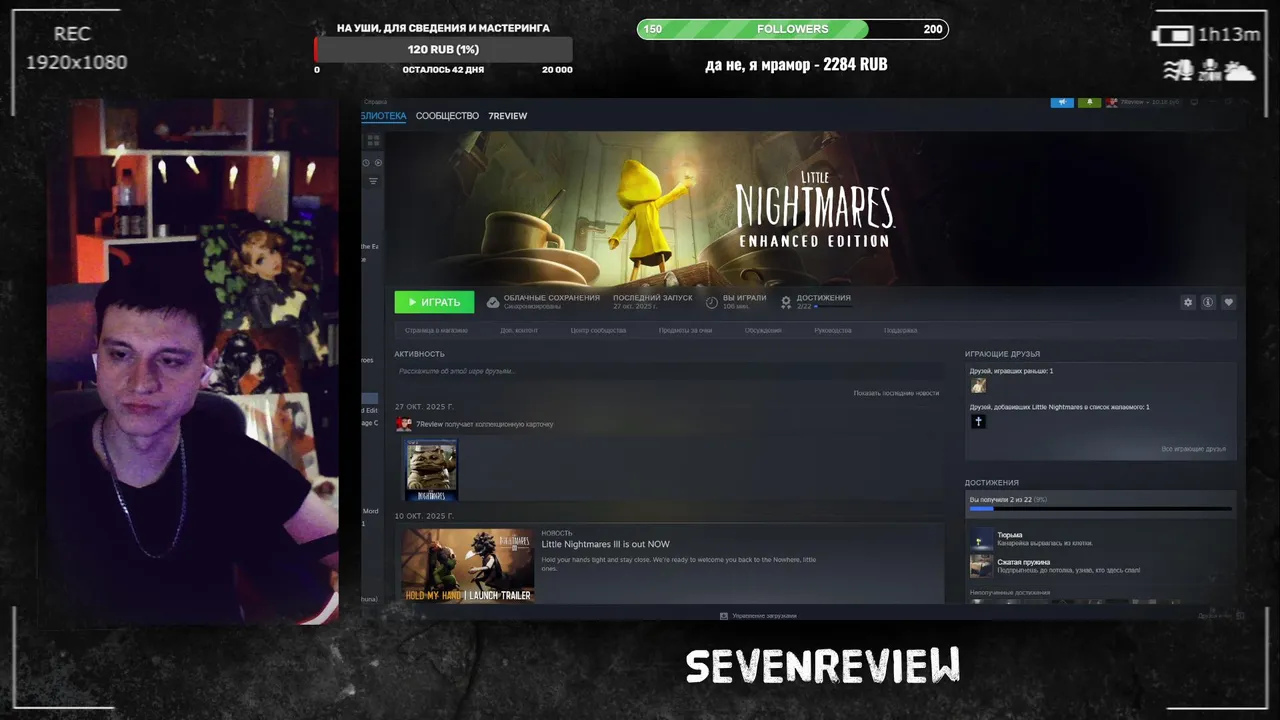Open library filter options icon
Viewport: 1280px width, 720px height.
point(373,181)
